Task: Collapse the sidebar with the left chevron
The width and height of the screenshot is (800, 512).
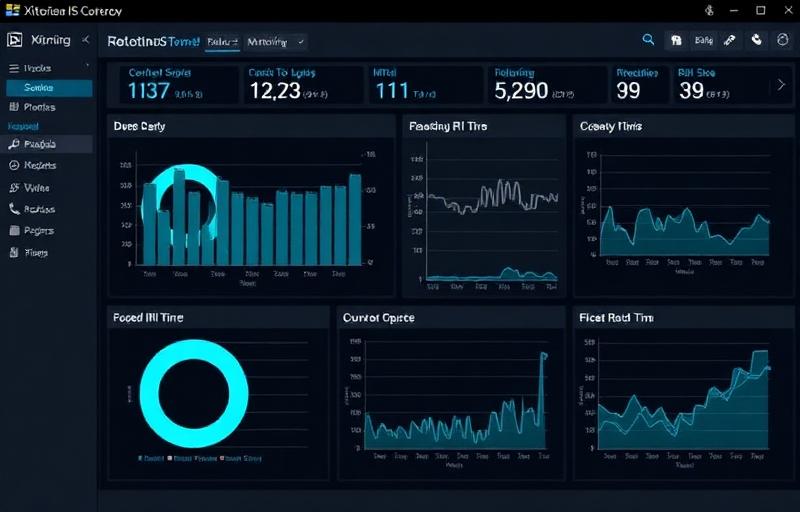Action: [85, 40]
